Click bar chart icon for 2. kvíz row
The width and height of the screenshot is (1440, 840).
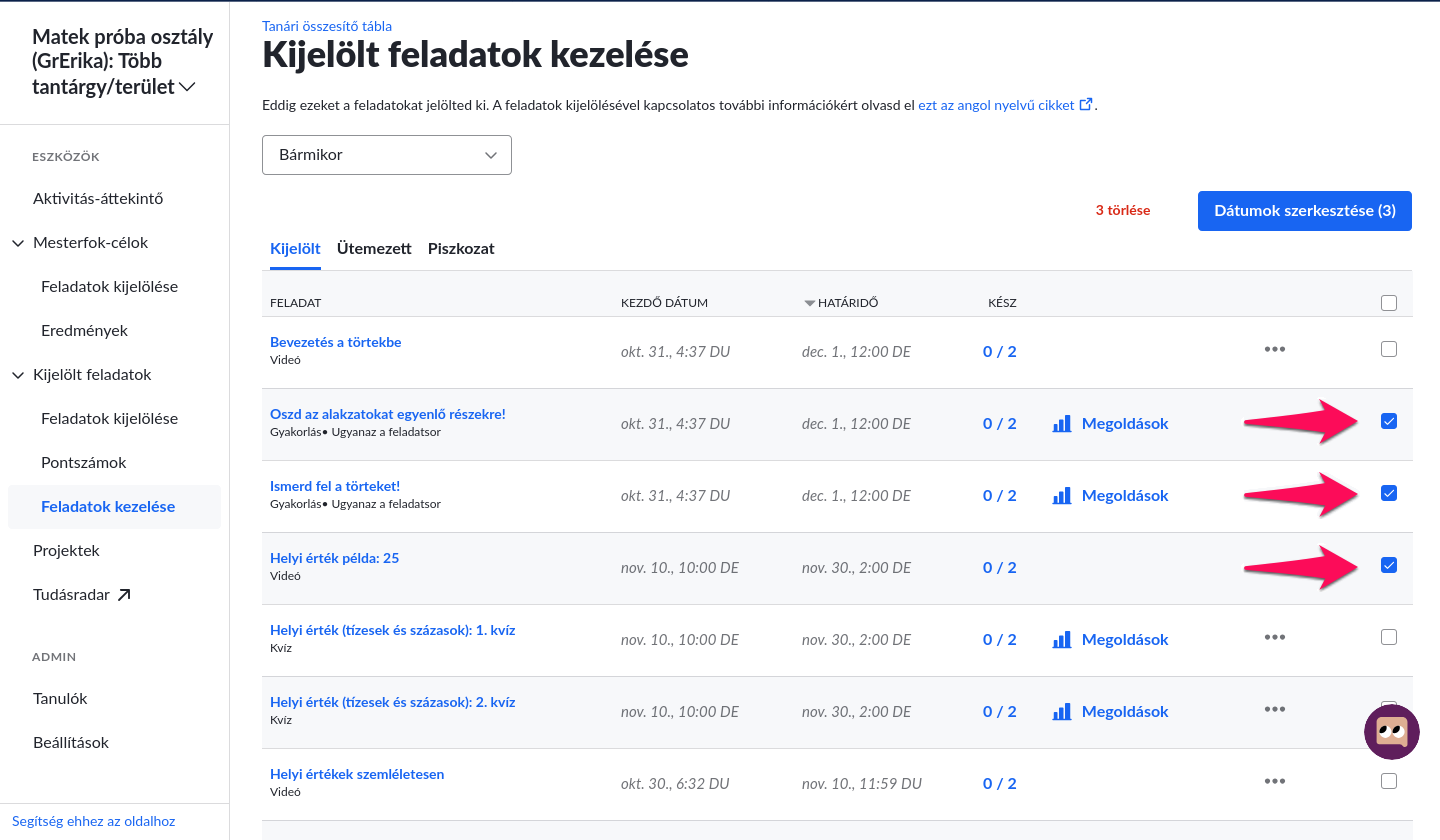(x=1062, y=712)
